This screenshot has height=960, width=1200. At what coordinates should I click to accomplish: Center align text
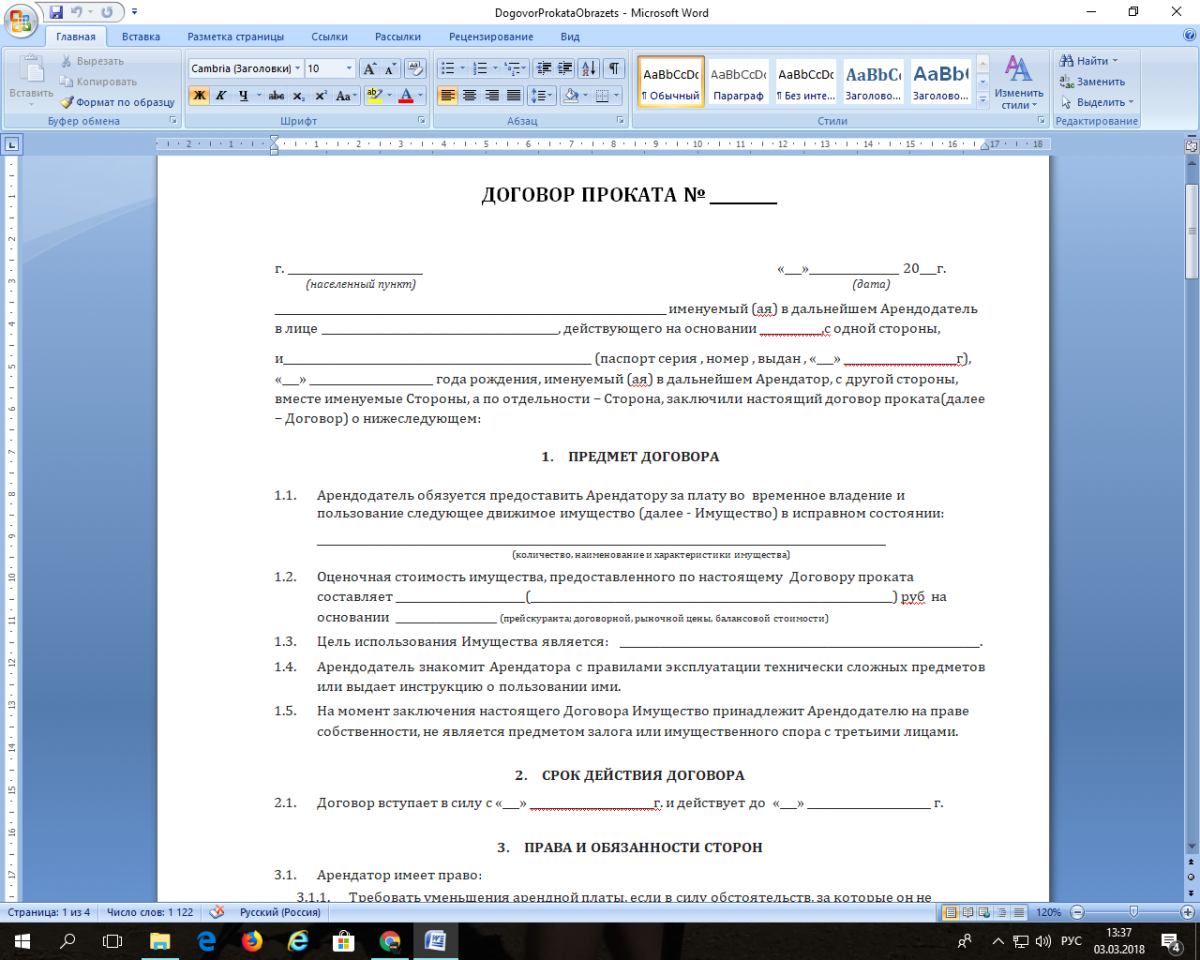pyautogui.click(x=469, y=96)
